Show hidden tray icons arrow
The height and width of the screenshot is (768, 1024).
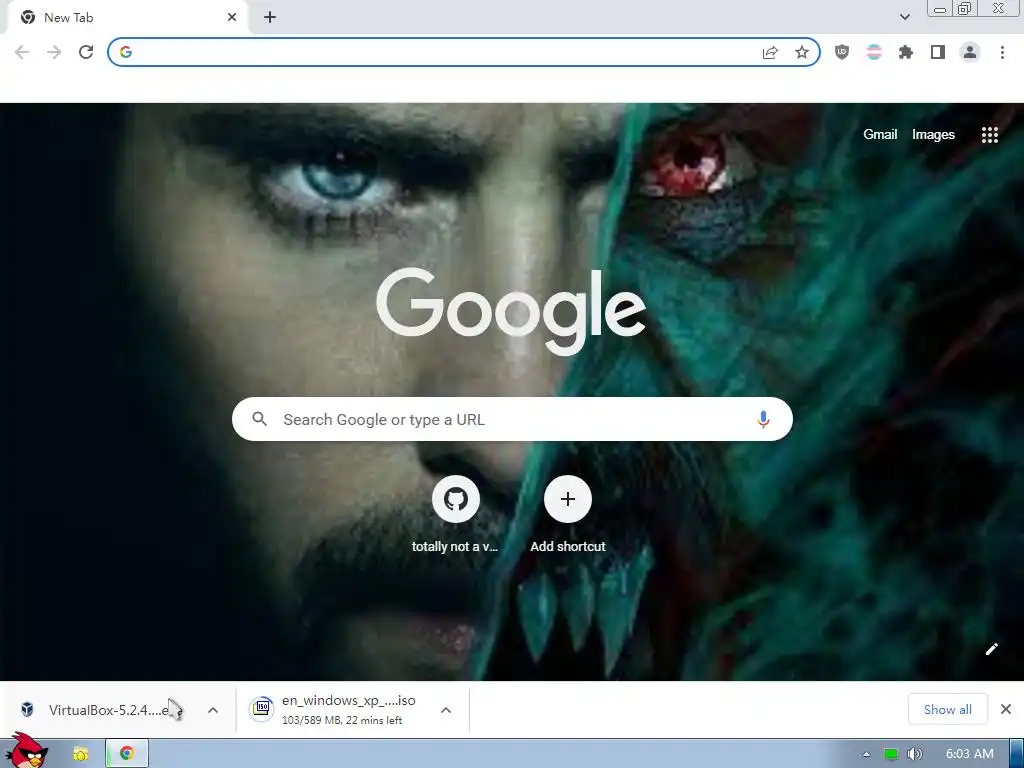(867, 754)
